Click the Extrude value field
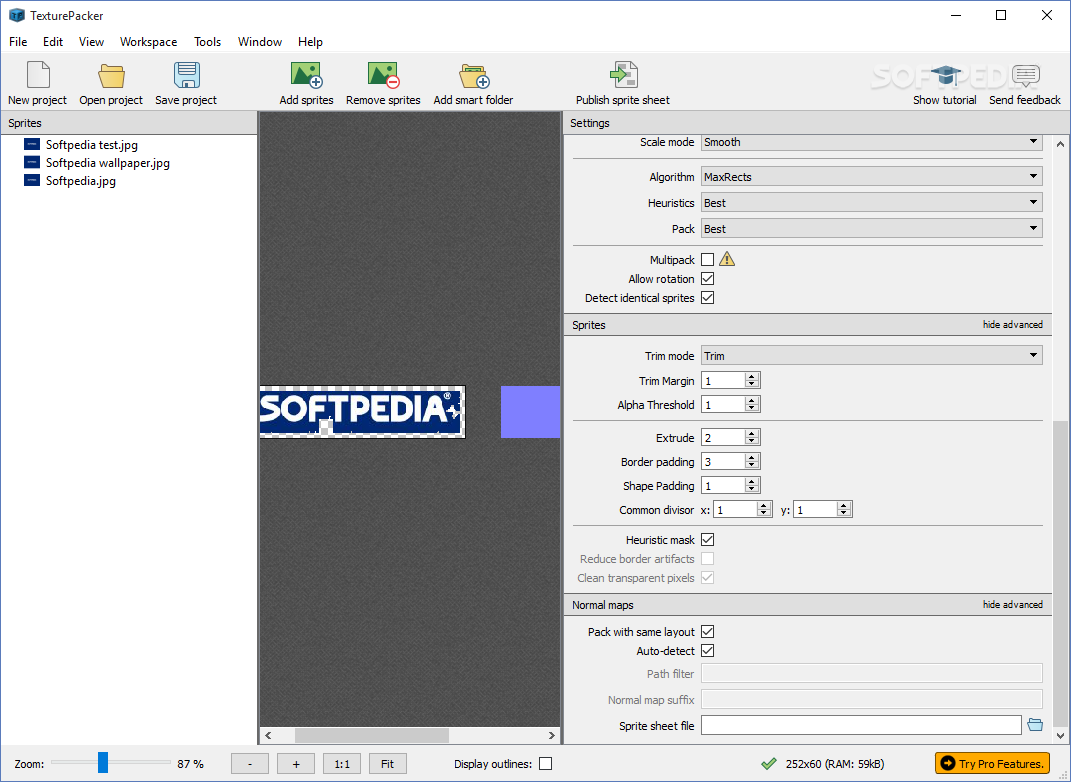This screenshot has height=782, width=1071. (x=724, y=438)
